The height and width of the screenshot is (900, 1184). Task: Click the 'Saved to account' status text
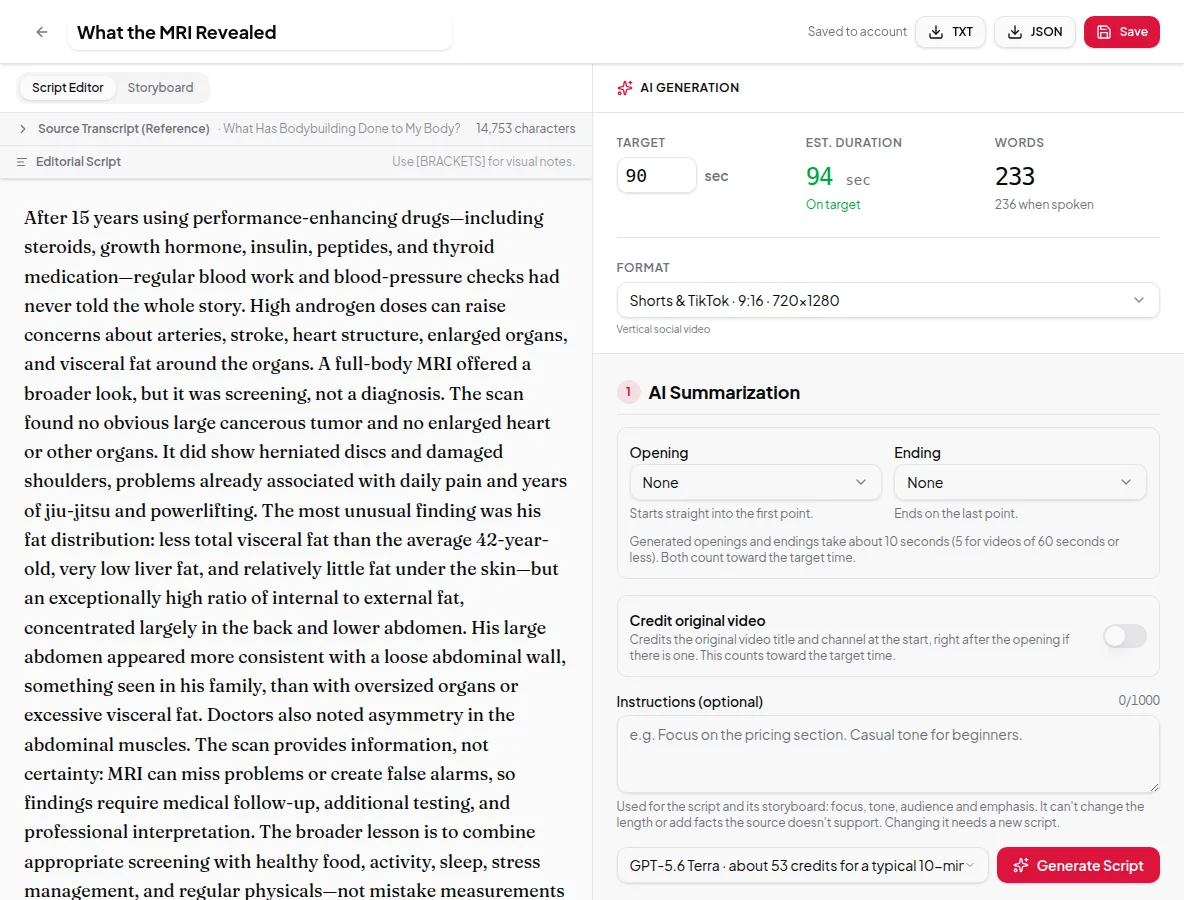pyautogui.click(x=856, y=32)
